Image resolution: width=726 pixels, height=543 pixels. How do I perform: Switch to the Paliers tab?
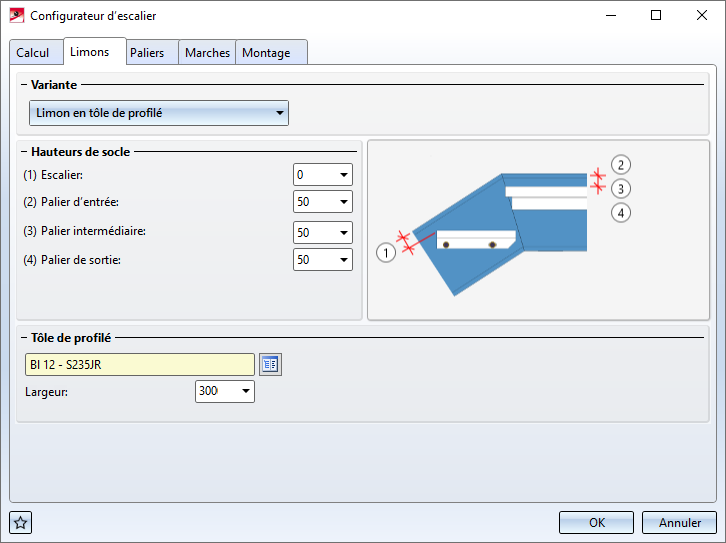147,53
